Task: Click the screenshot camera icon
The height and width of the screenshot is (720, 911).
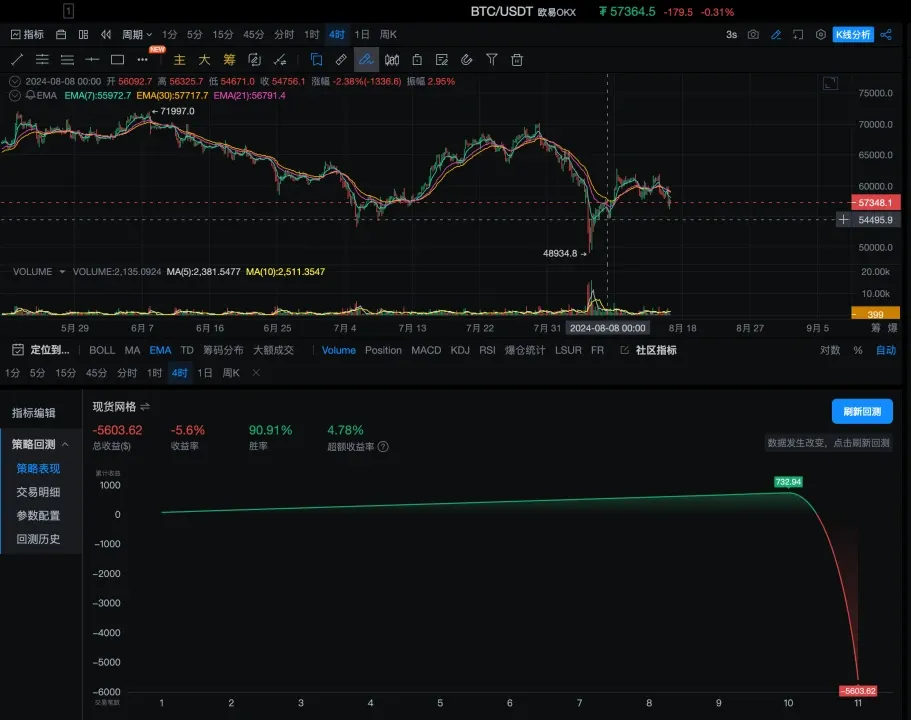Action: pos(753,34)
